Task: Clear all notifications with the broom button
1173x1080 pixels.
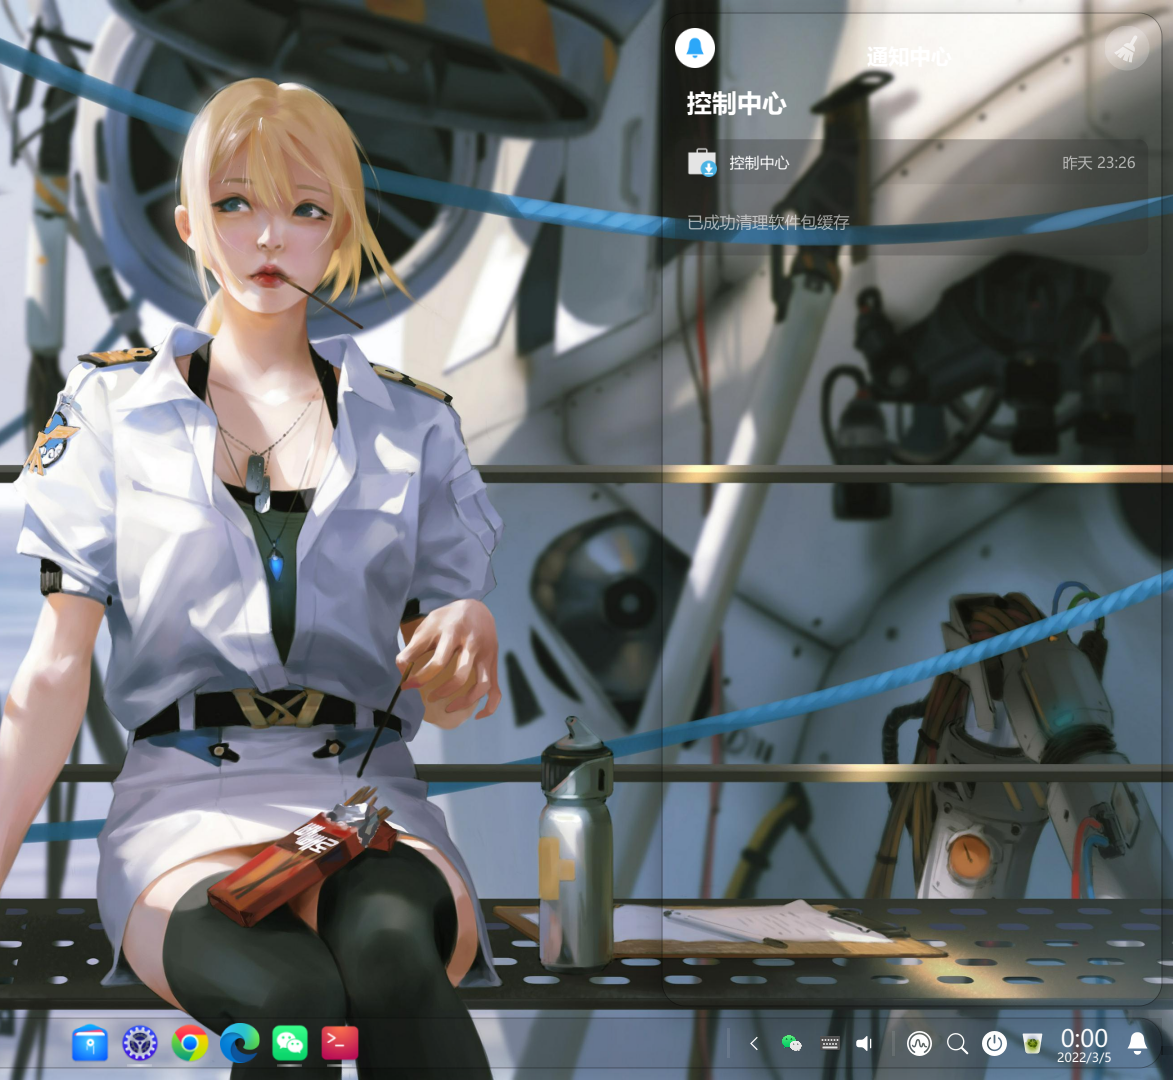Action: point(1127,48)
